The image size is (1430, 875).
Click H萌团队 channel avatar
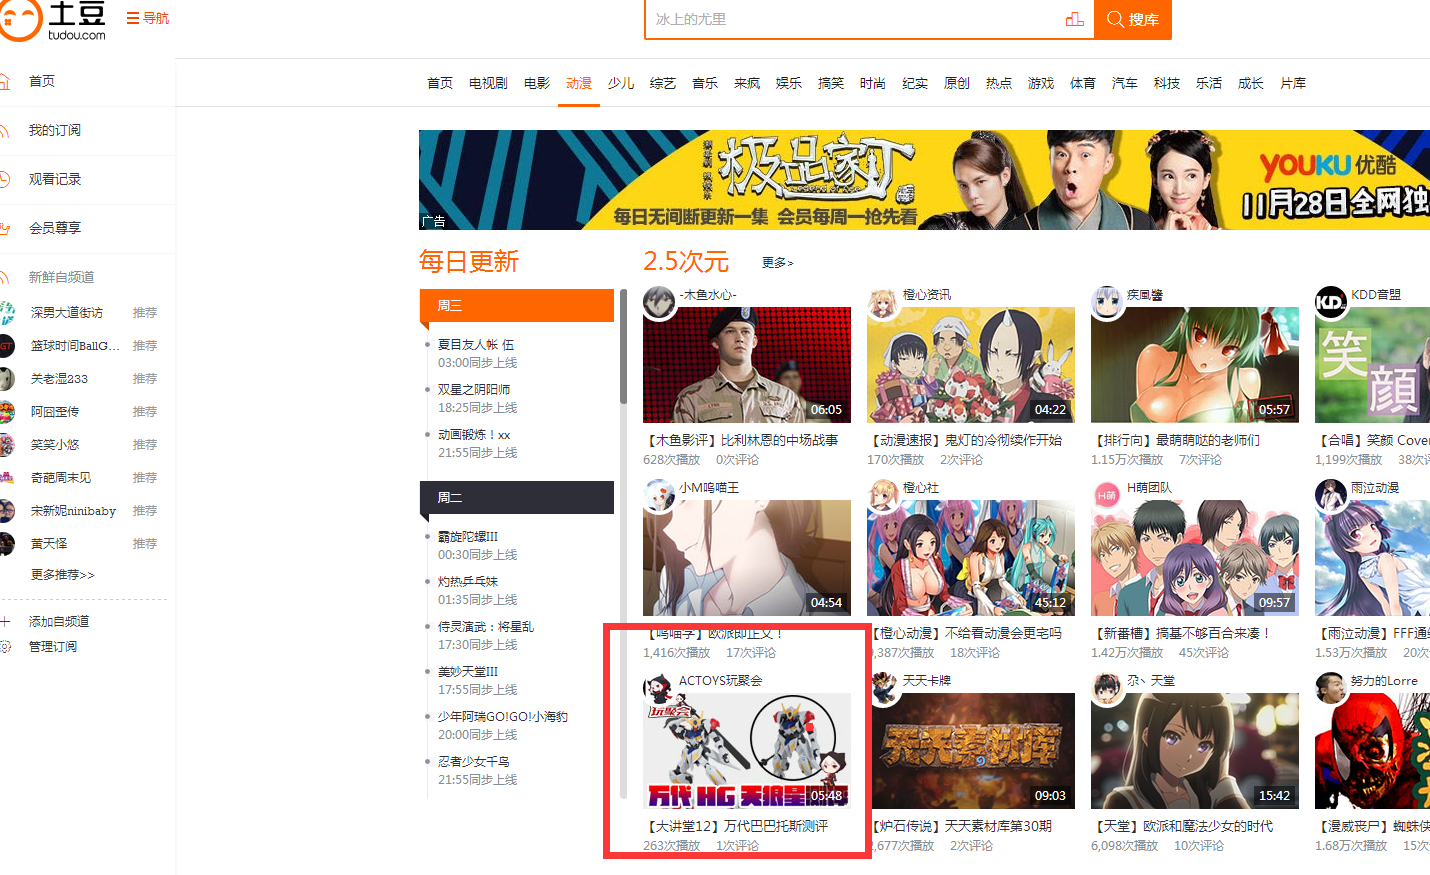click(x=1107, y=496)
